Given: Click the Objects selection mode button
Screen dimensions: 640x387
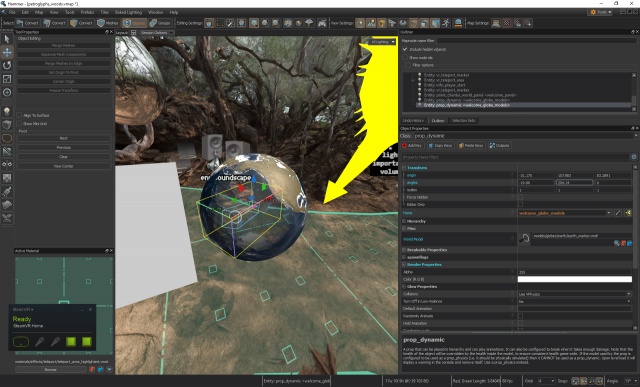Looking at the screenshot, I should [x=134, y=23].
